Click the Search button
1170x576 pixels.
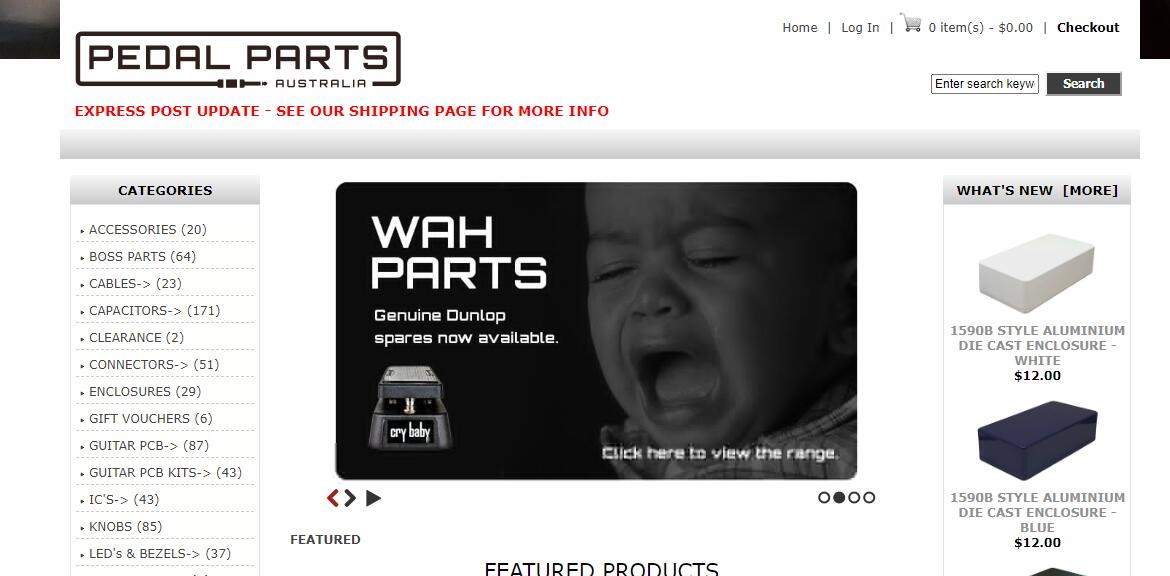[x=1083, y=84]
